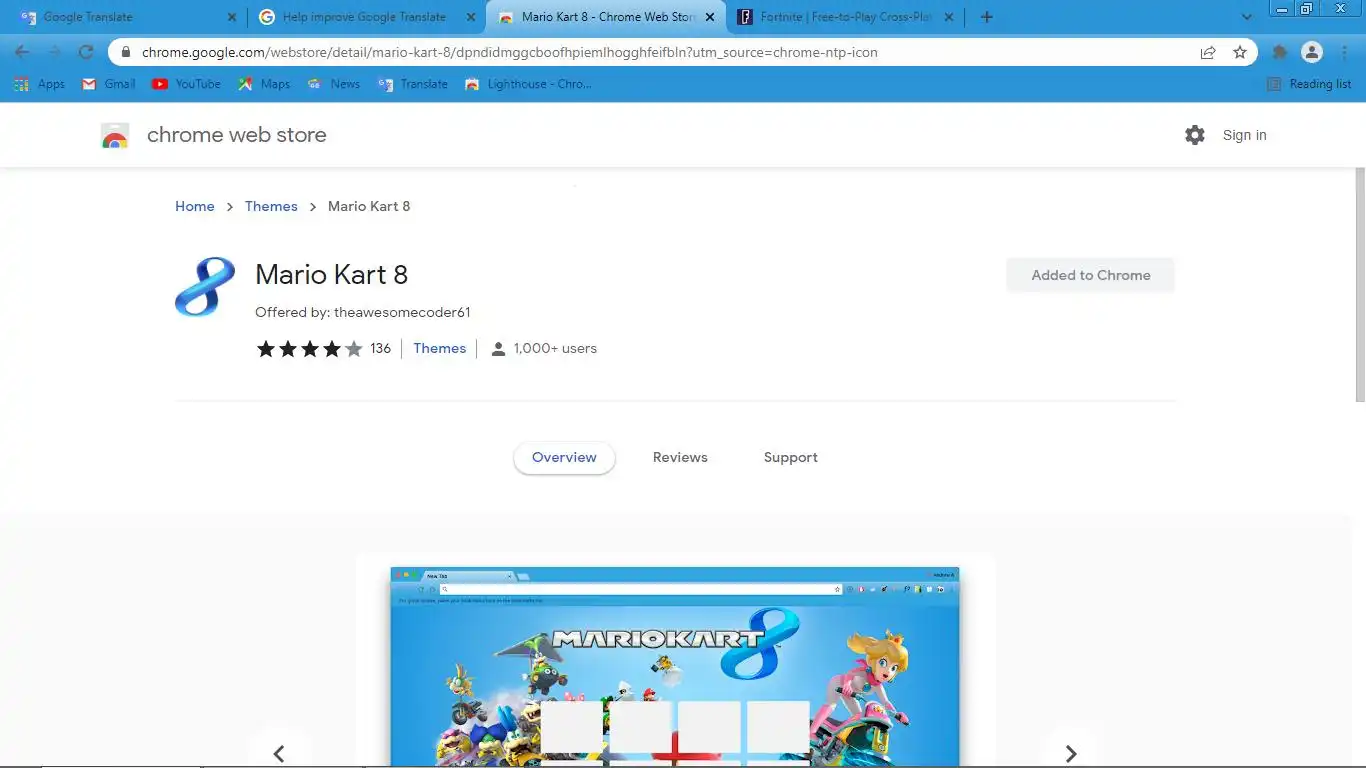Open News from bookmarks bar

334,84
